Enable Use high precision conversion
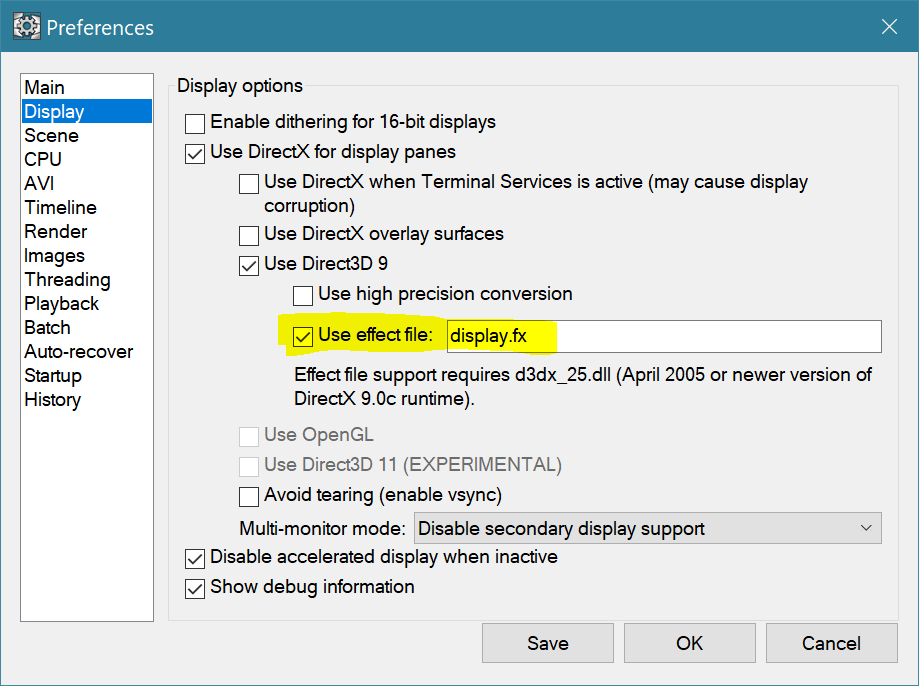Screen dimensions: 919x686 pyautogui.click(x=303, y=295)
